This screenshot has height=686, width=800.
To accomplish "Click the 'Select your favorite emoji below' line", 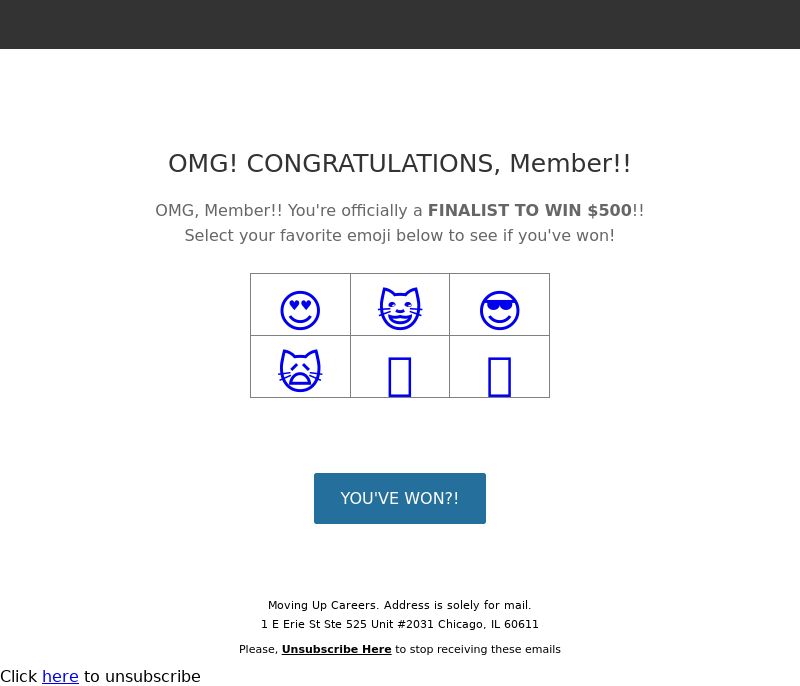I will [400, 236].
